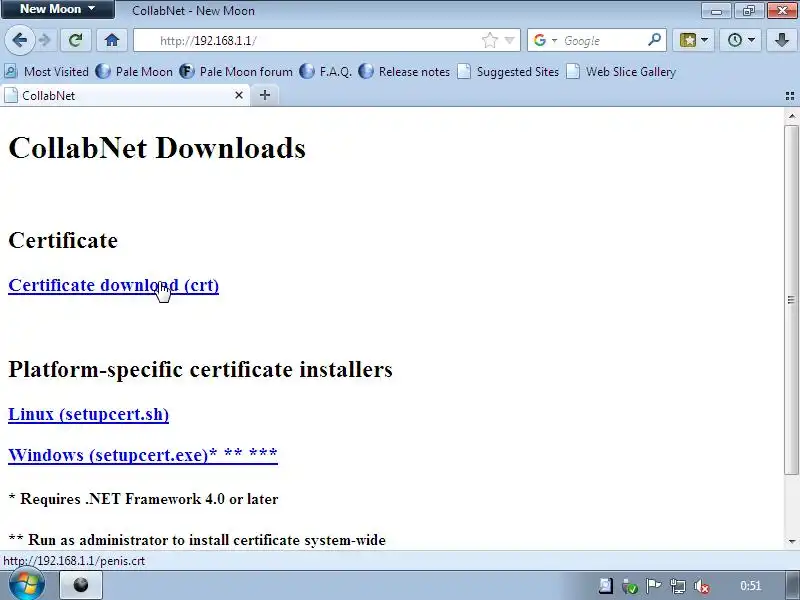This screenshot has width=800, height=600.
Task: Open the Release notes bookmark
Action: tap(404, 71)
